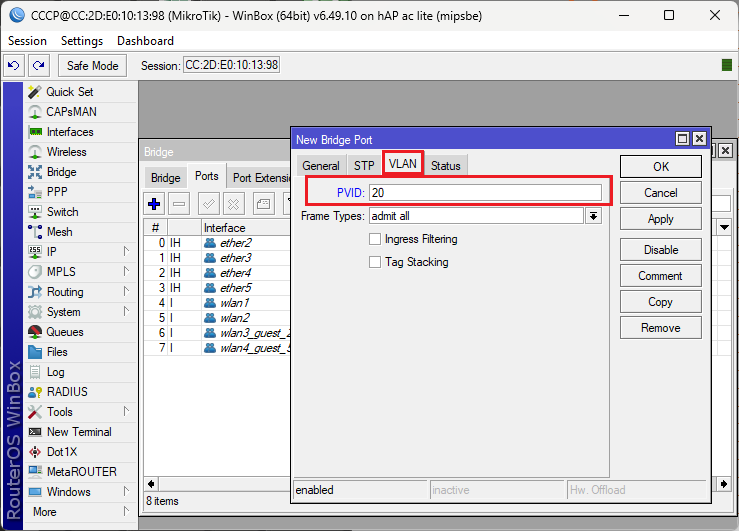Switch to the Ports tab in Bridge window
Image resolution: width=739 pixels, height=531 pixels.
pos(207,176)
